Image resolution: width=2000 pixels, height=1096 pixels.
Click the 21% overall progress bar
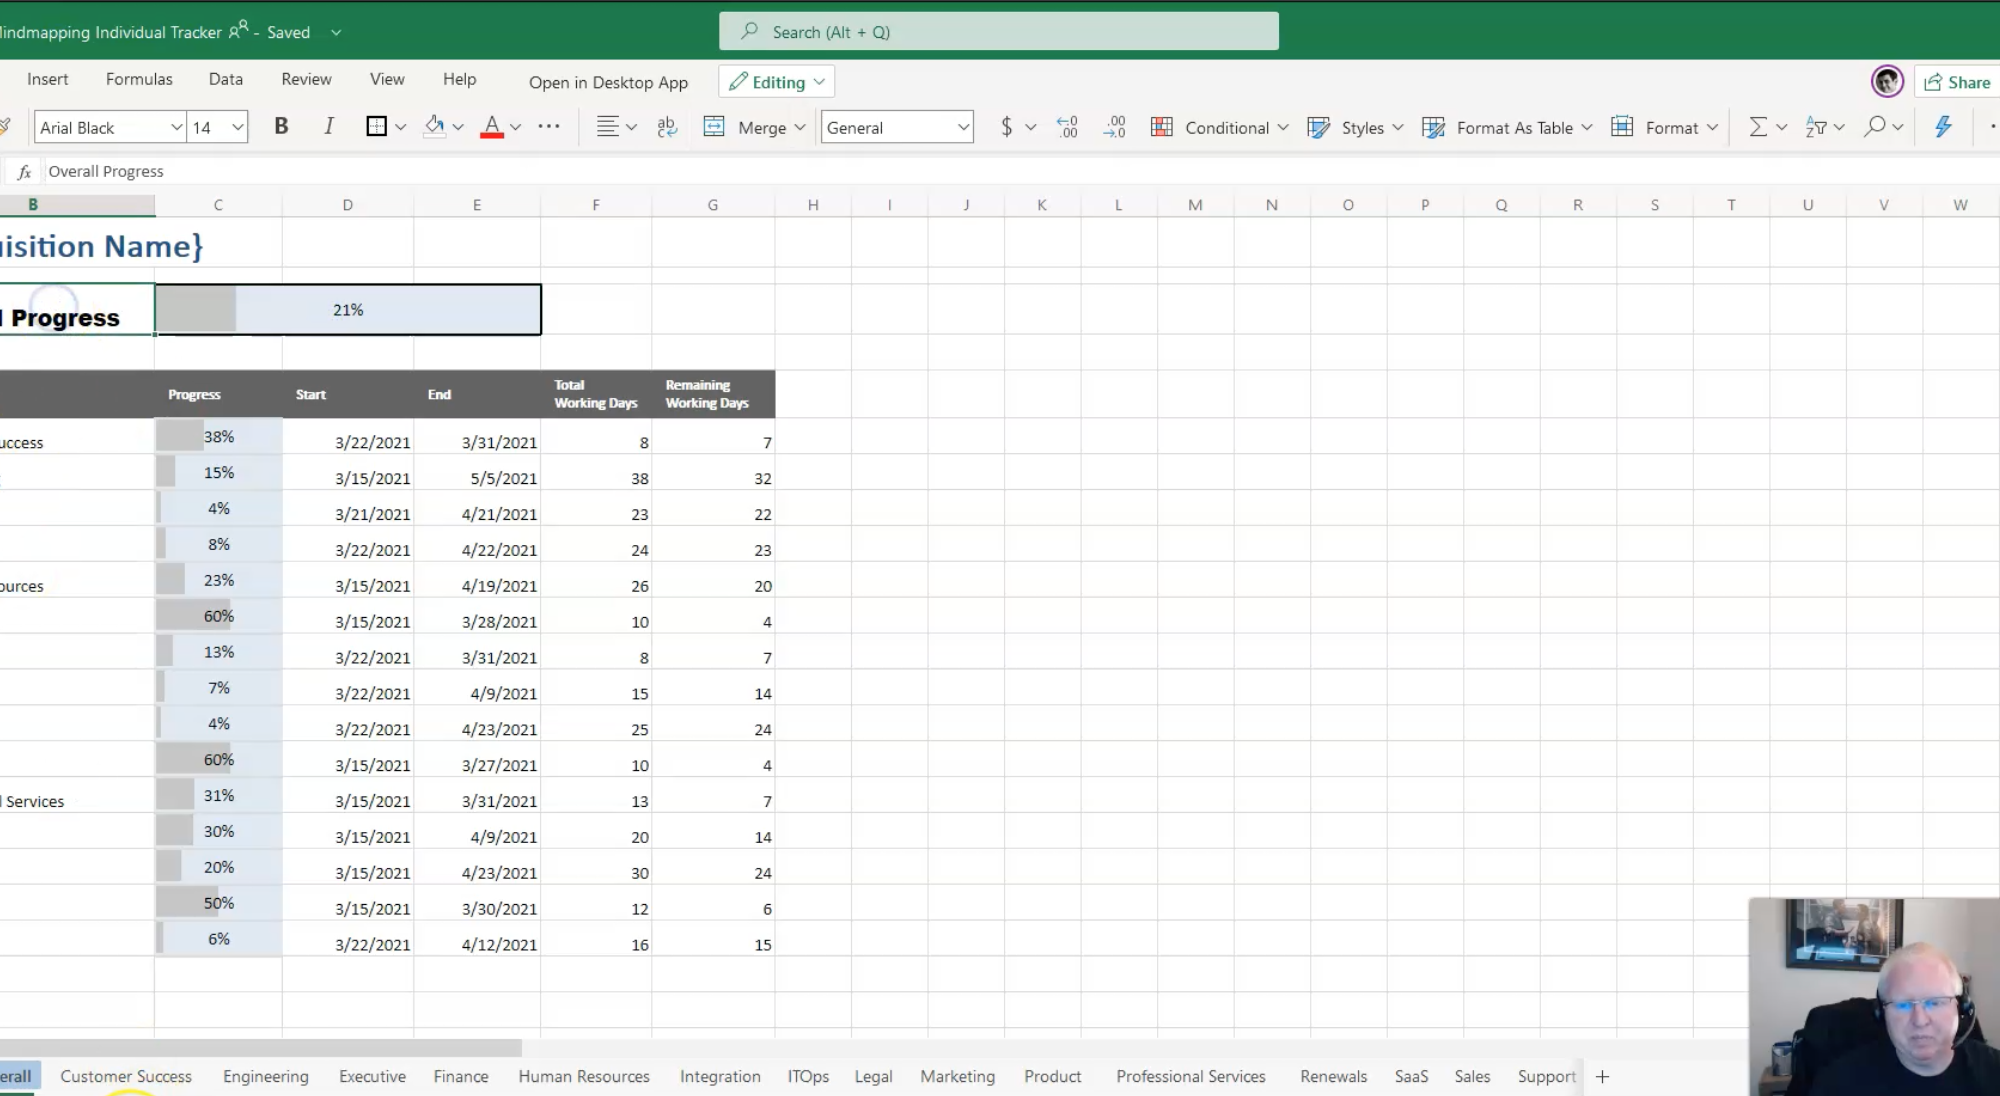pyautogui.click(x=348, y=310)
